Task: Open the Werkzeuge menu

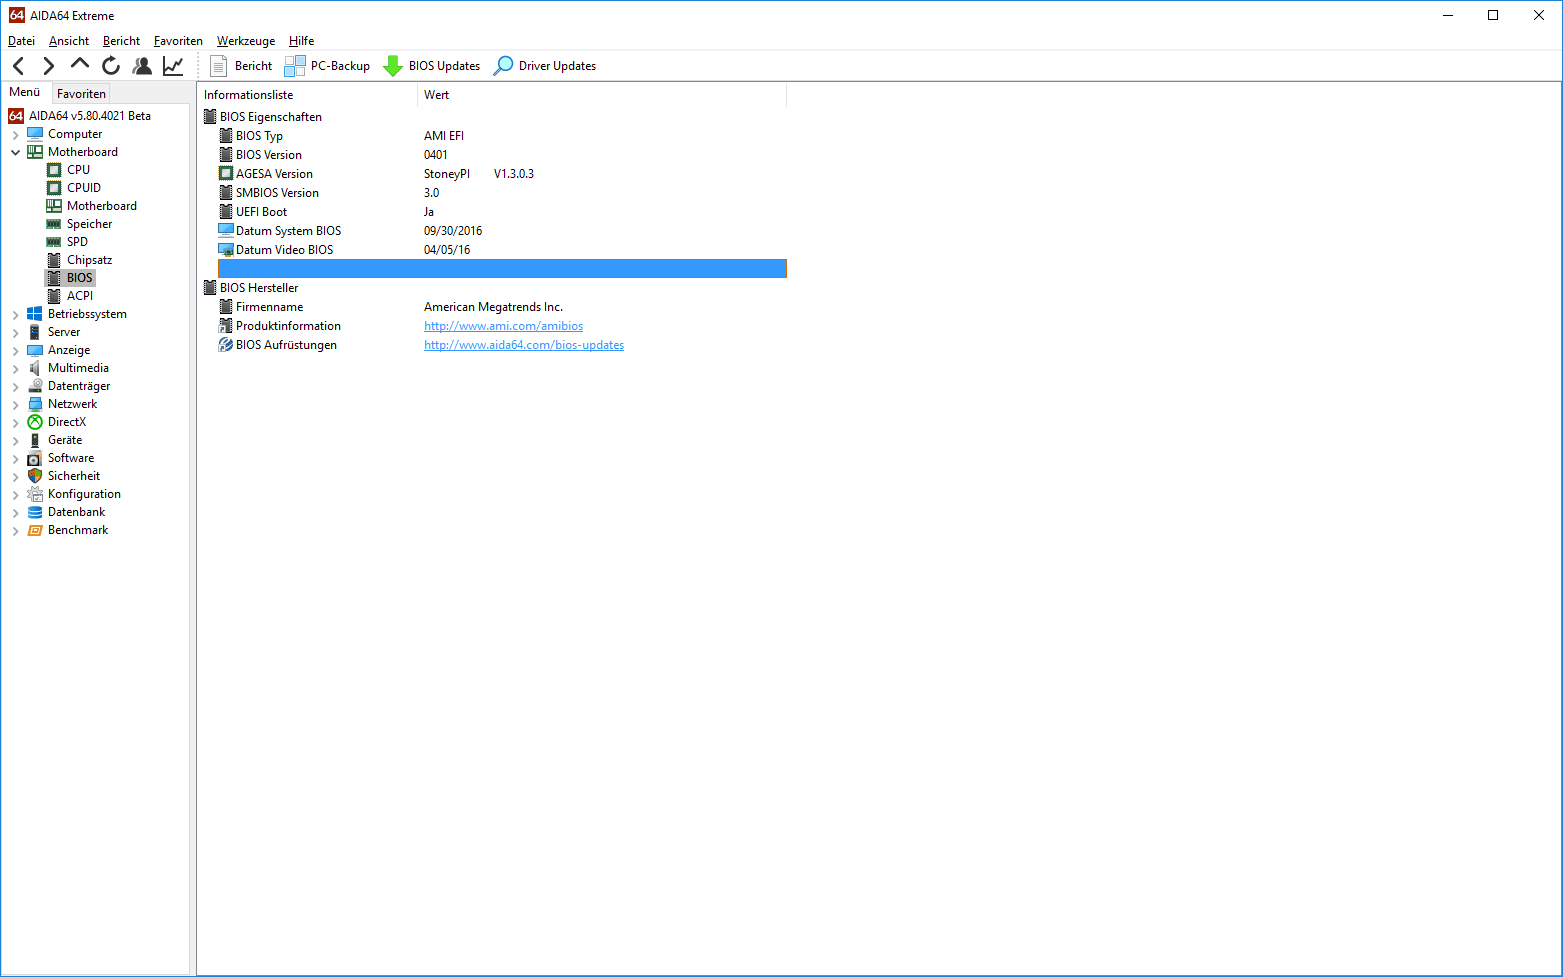Action: 246,41
